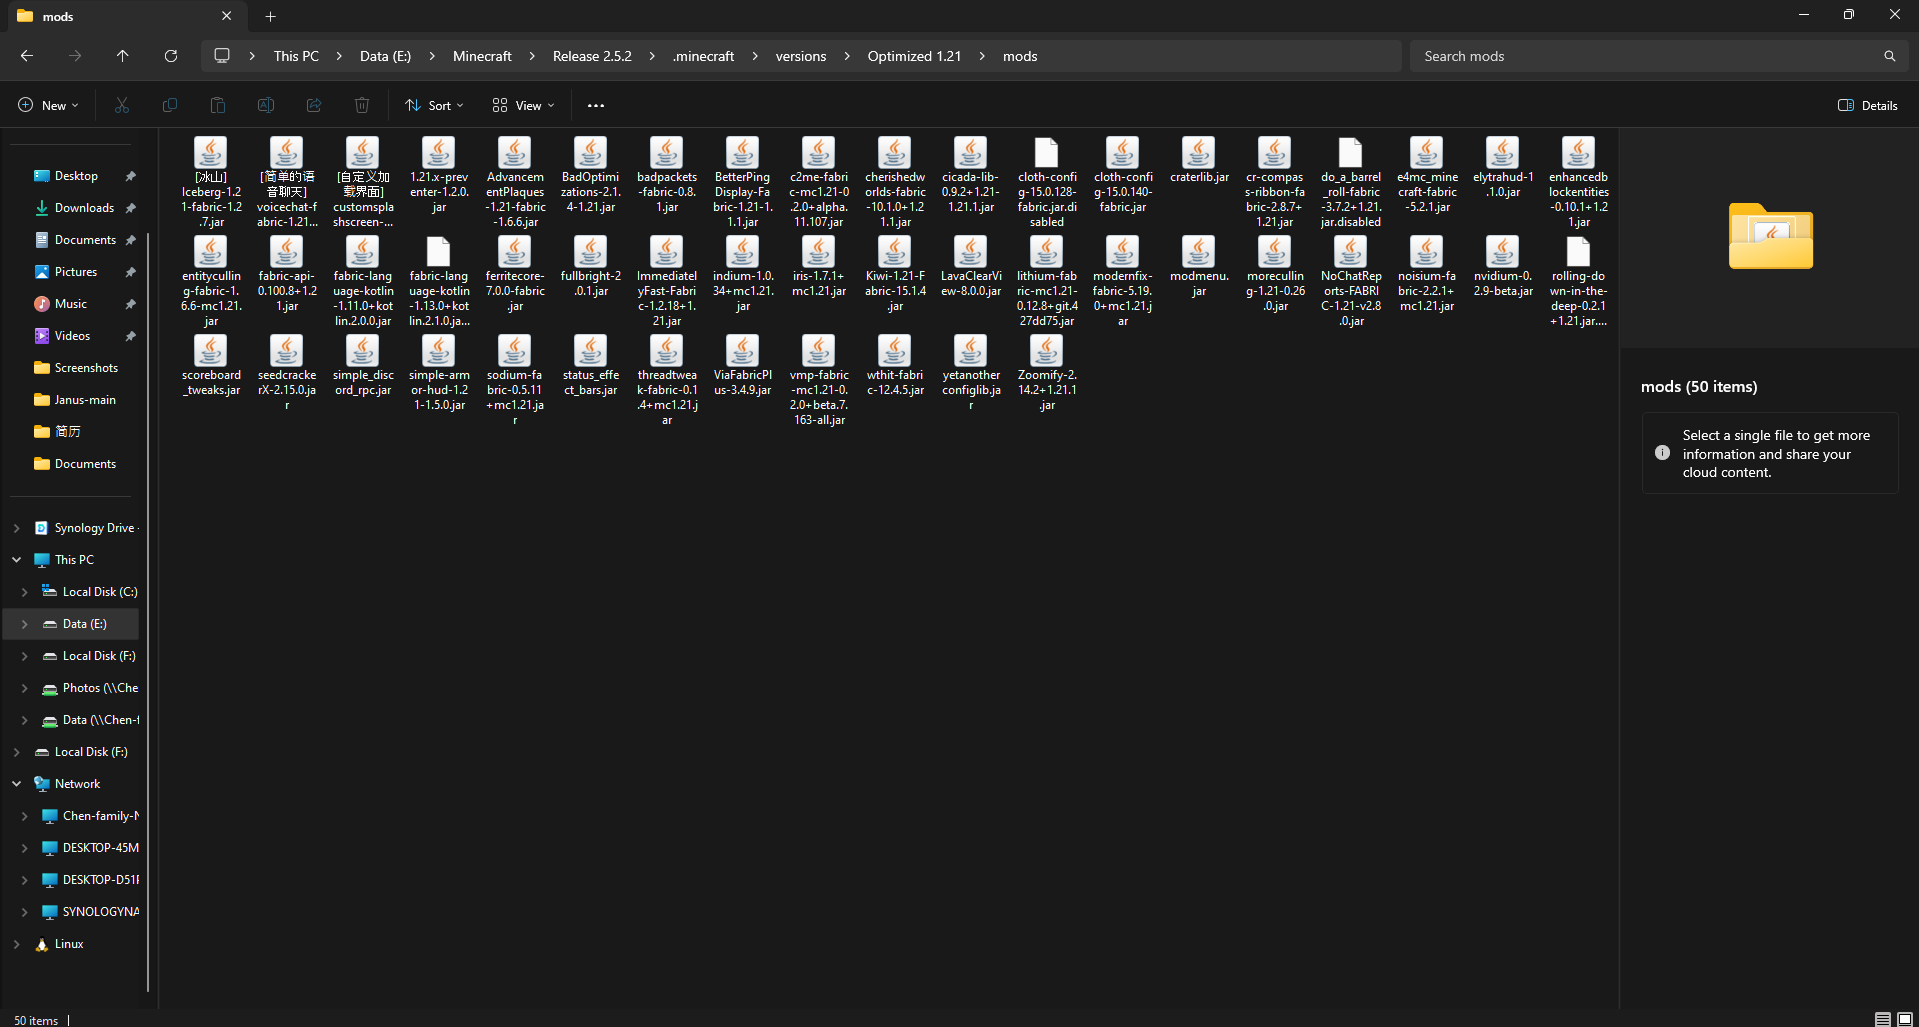Select the yetanotherconfiglib.jar file
Screen dimensions: 1919x1027
pyautogui.click(x=971, y=374)
